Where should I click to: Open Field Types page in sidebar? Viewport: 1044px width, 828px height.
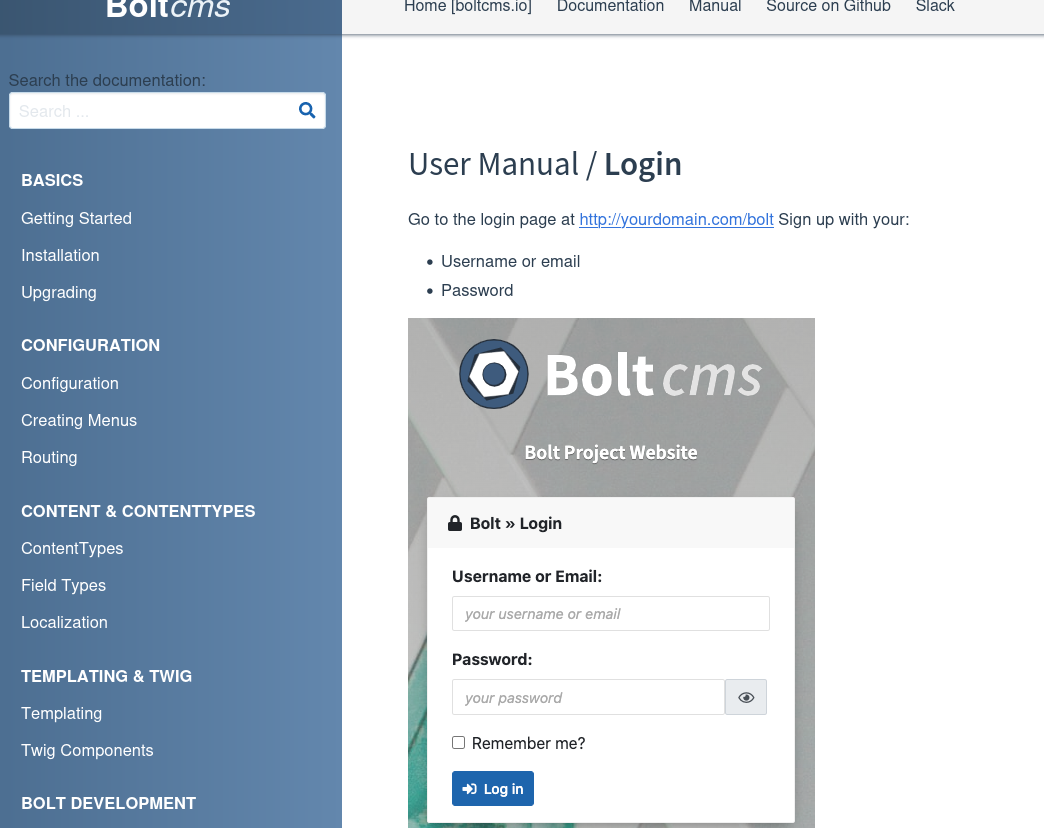pyautogui.click(x=63, y=586)
